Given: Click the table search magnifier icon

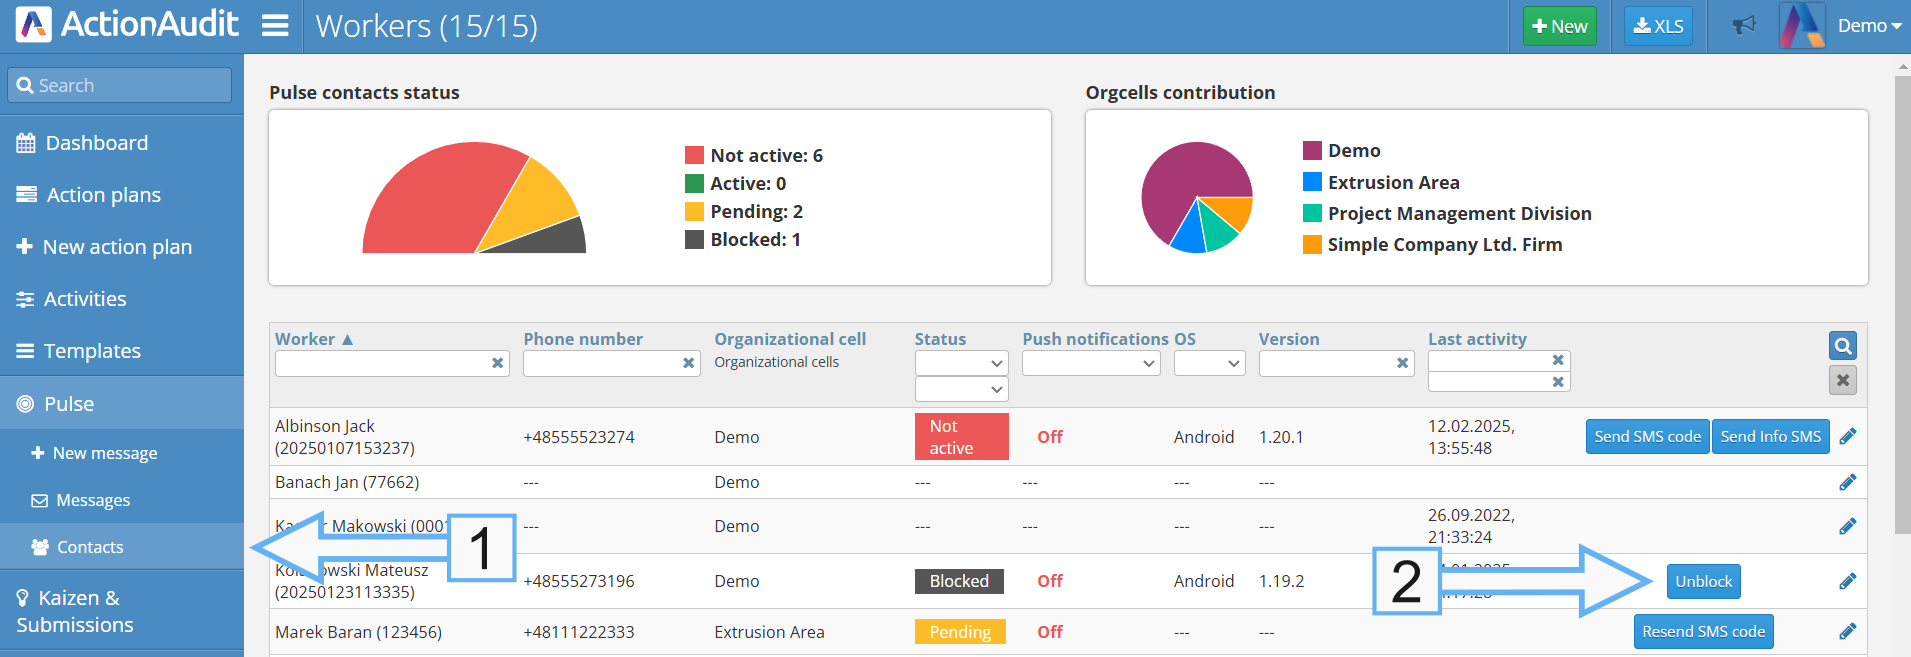Looking at the screenshot, I should pos(1843,346).
